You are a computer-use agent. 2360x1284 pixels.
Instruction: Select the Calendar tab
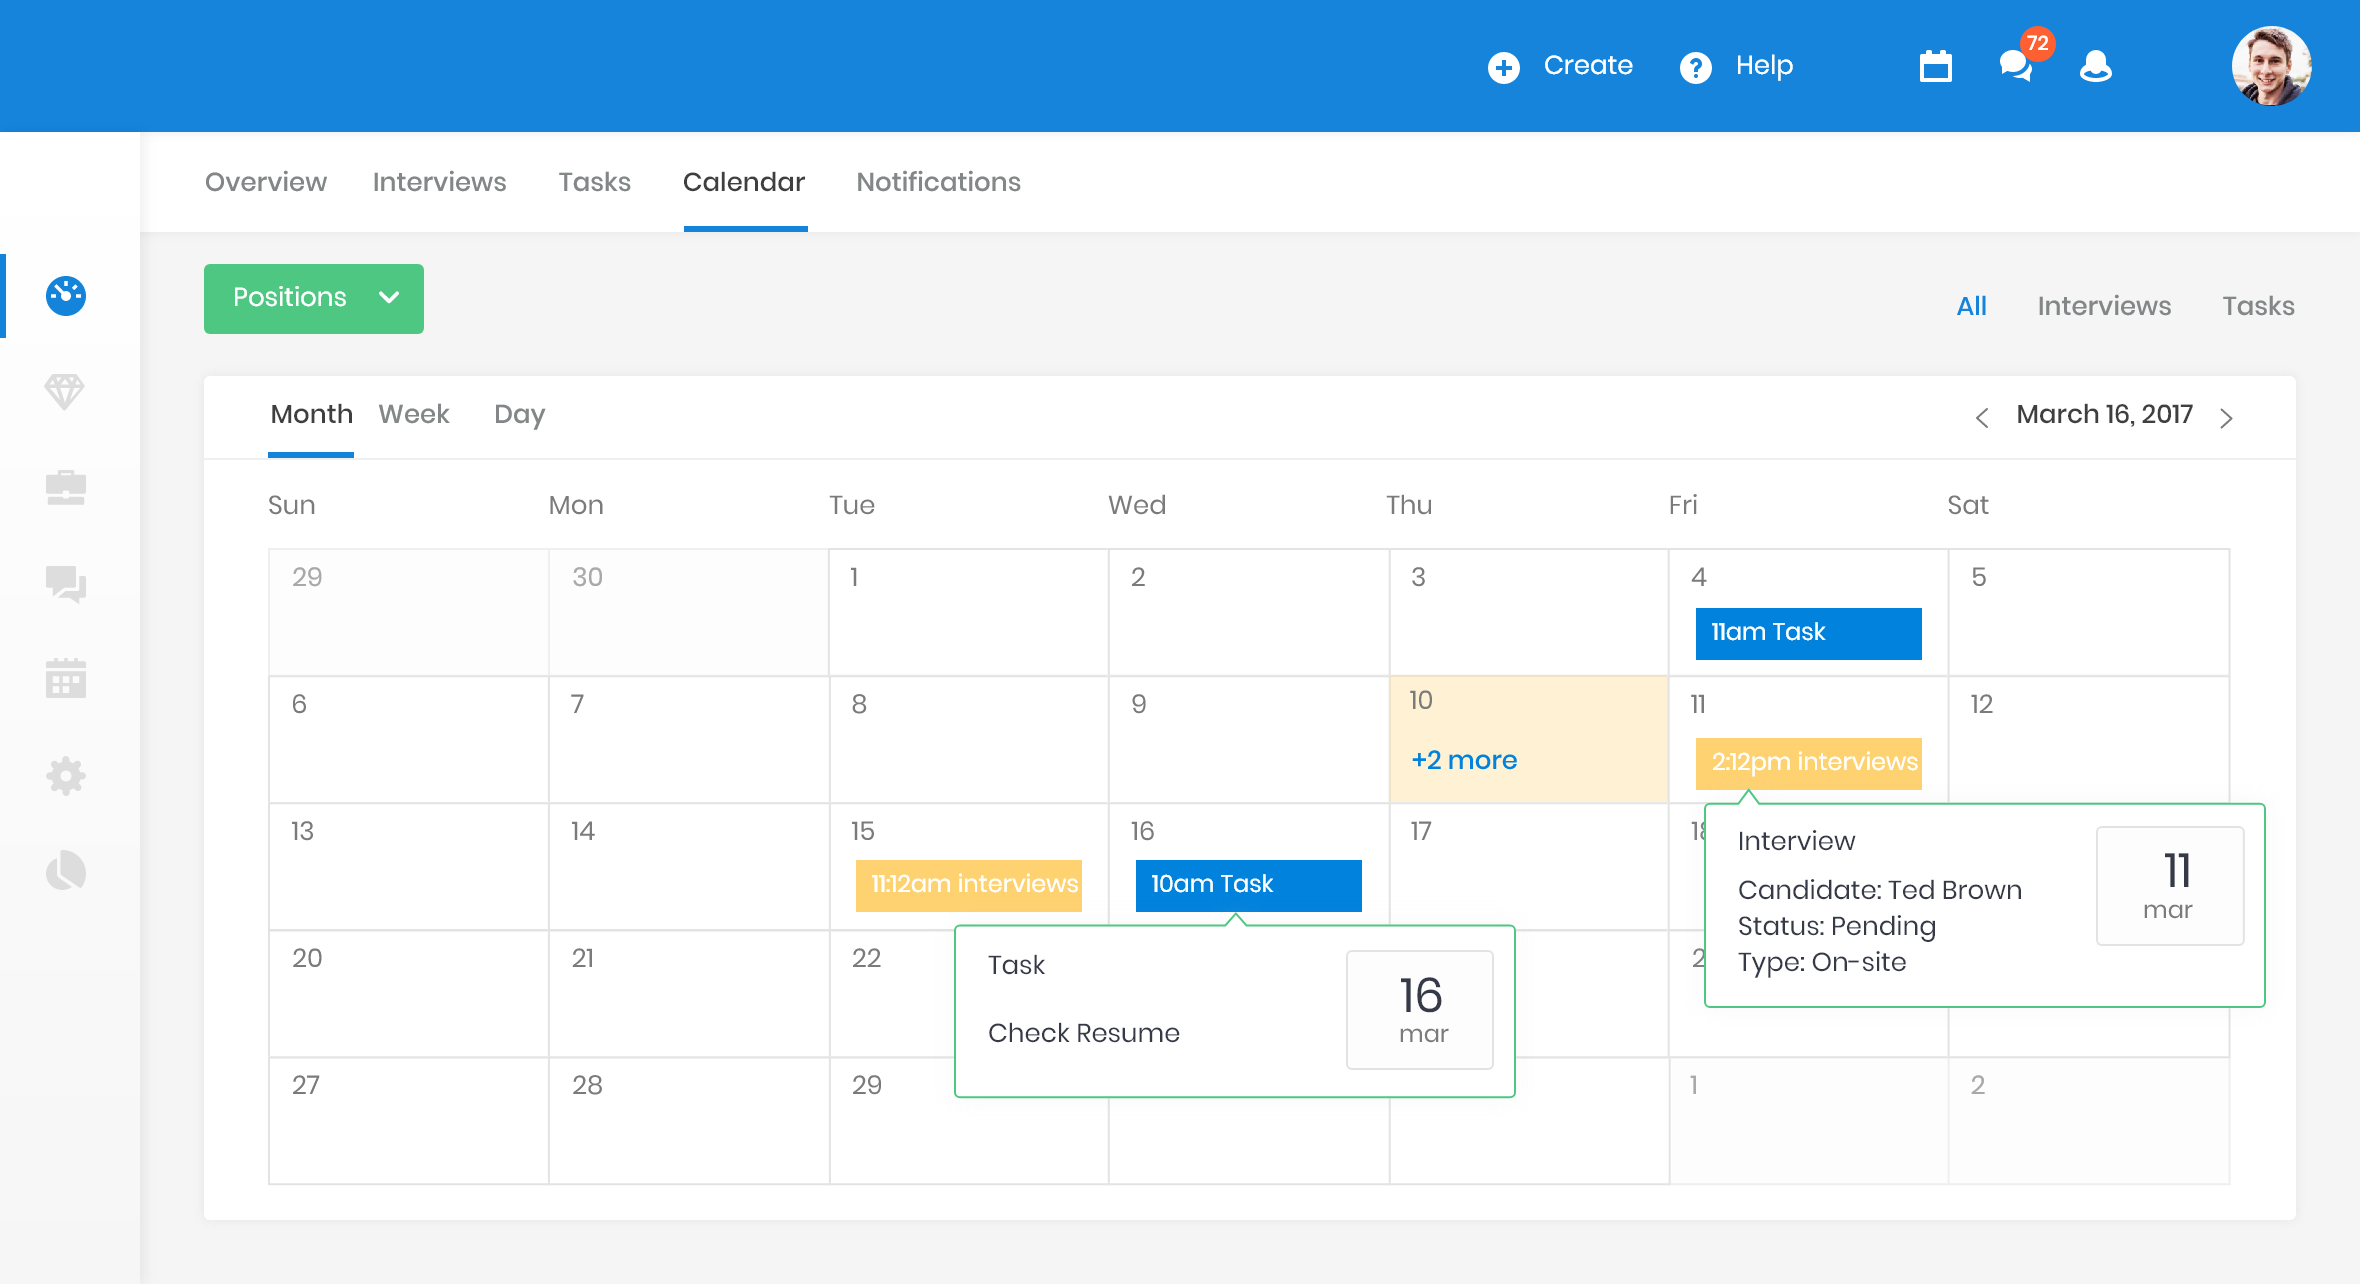click(x=744, y=182)
